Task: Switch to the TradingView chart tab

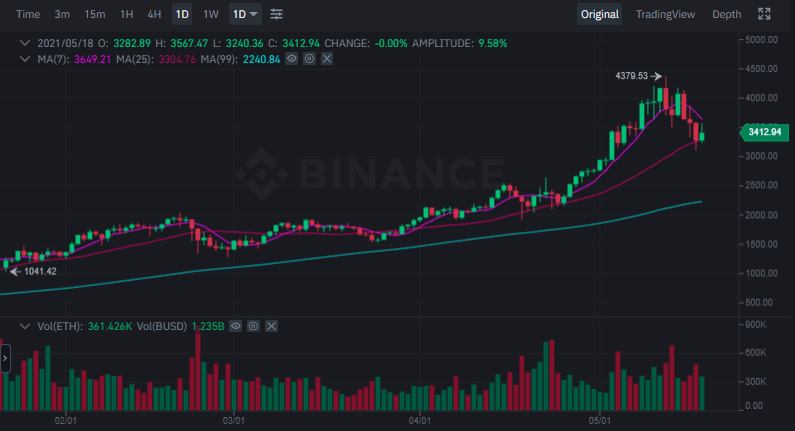Action: 665,14
